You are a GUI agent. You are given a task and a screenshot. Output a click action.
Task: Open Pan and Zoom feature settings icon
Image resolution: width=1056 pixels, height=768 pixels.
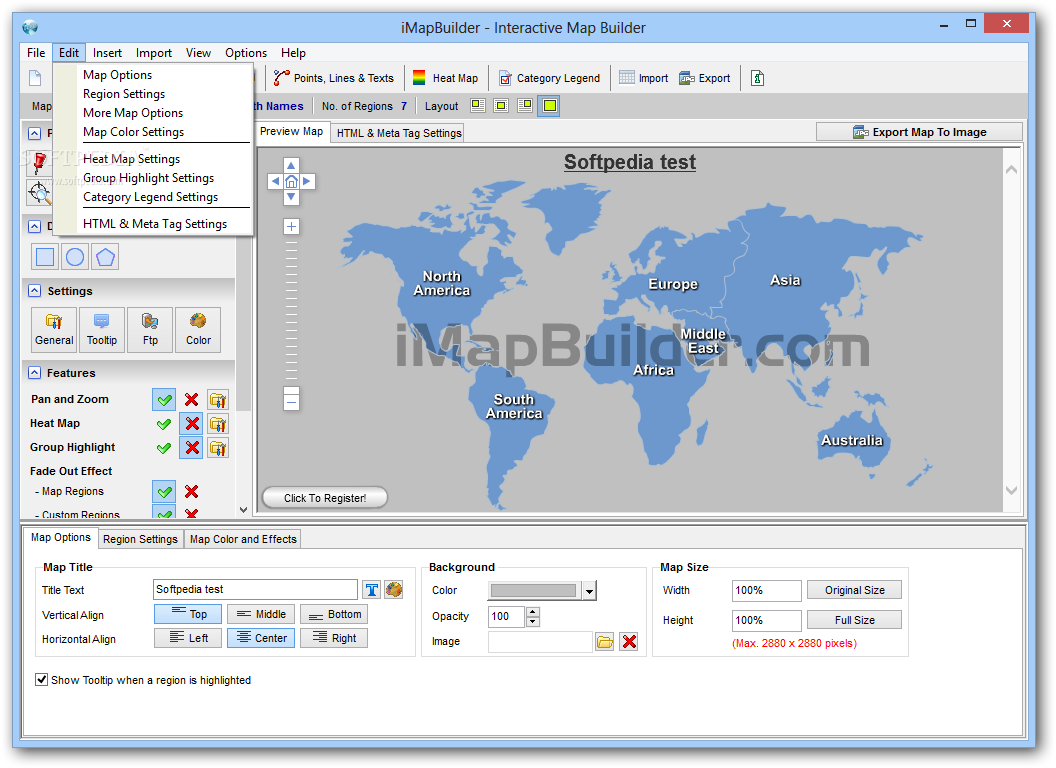coord(218,400)
